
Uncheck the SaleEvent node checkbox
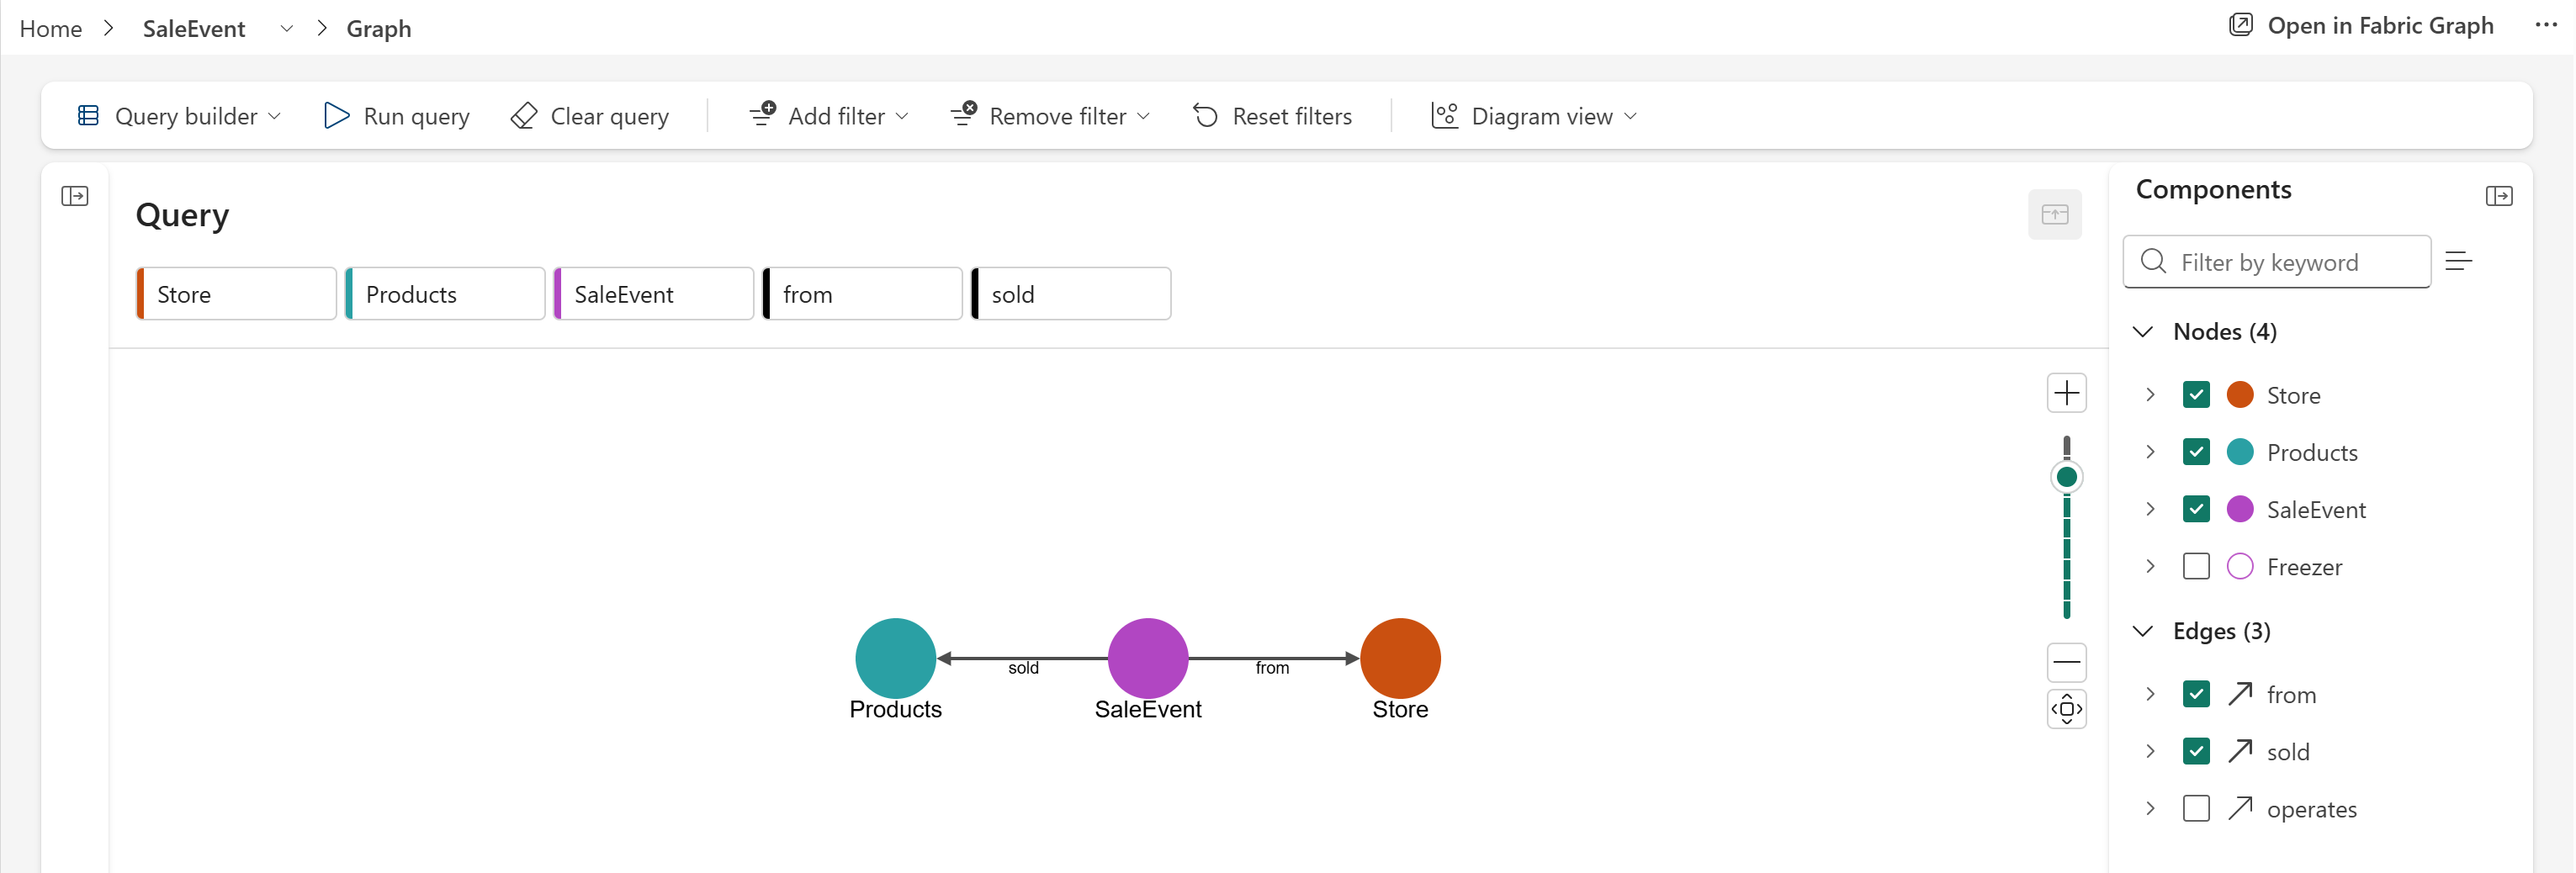coord(2196,509)
